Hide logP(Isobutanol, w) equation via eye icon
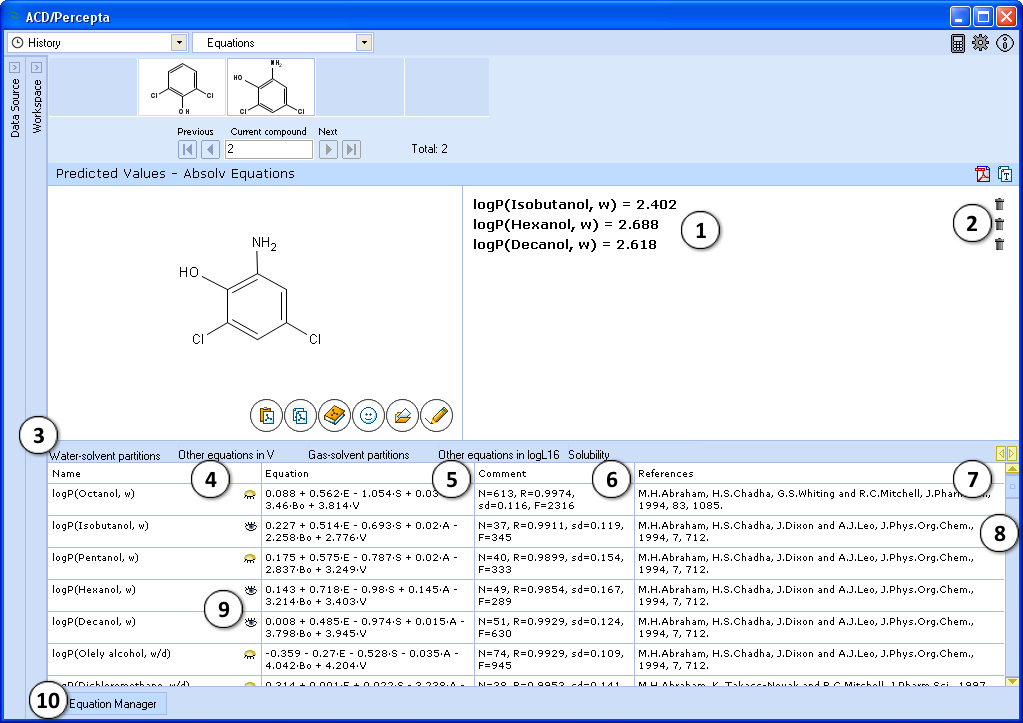Screen dimensions: 1023x723 (x=250, y=526)
